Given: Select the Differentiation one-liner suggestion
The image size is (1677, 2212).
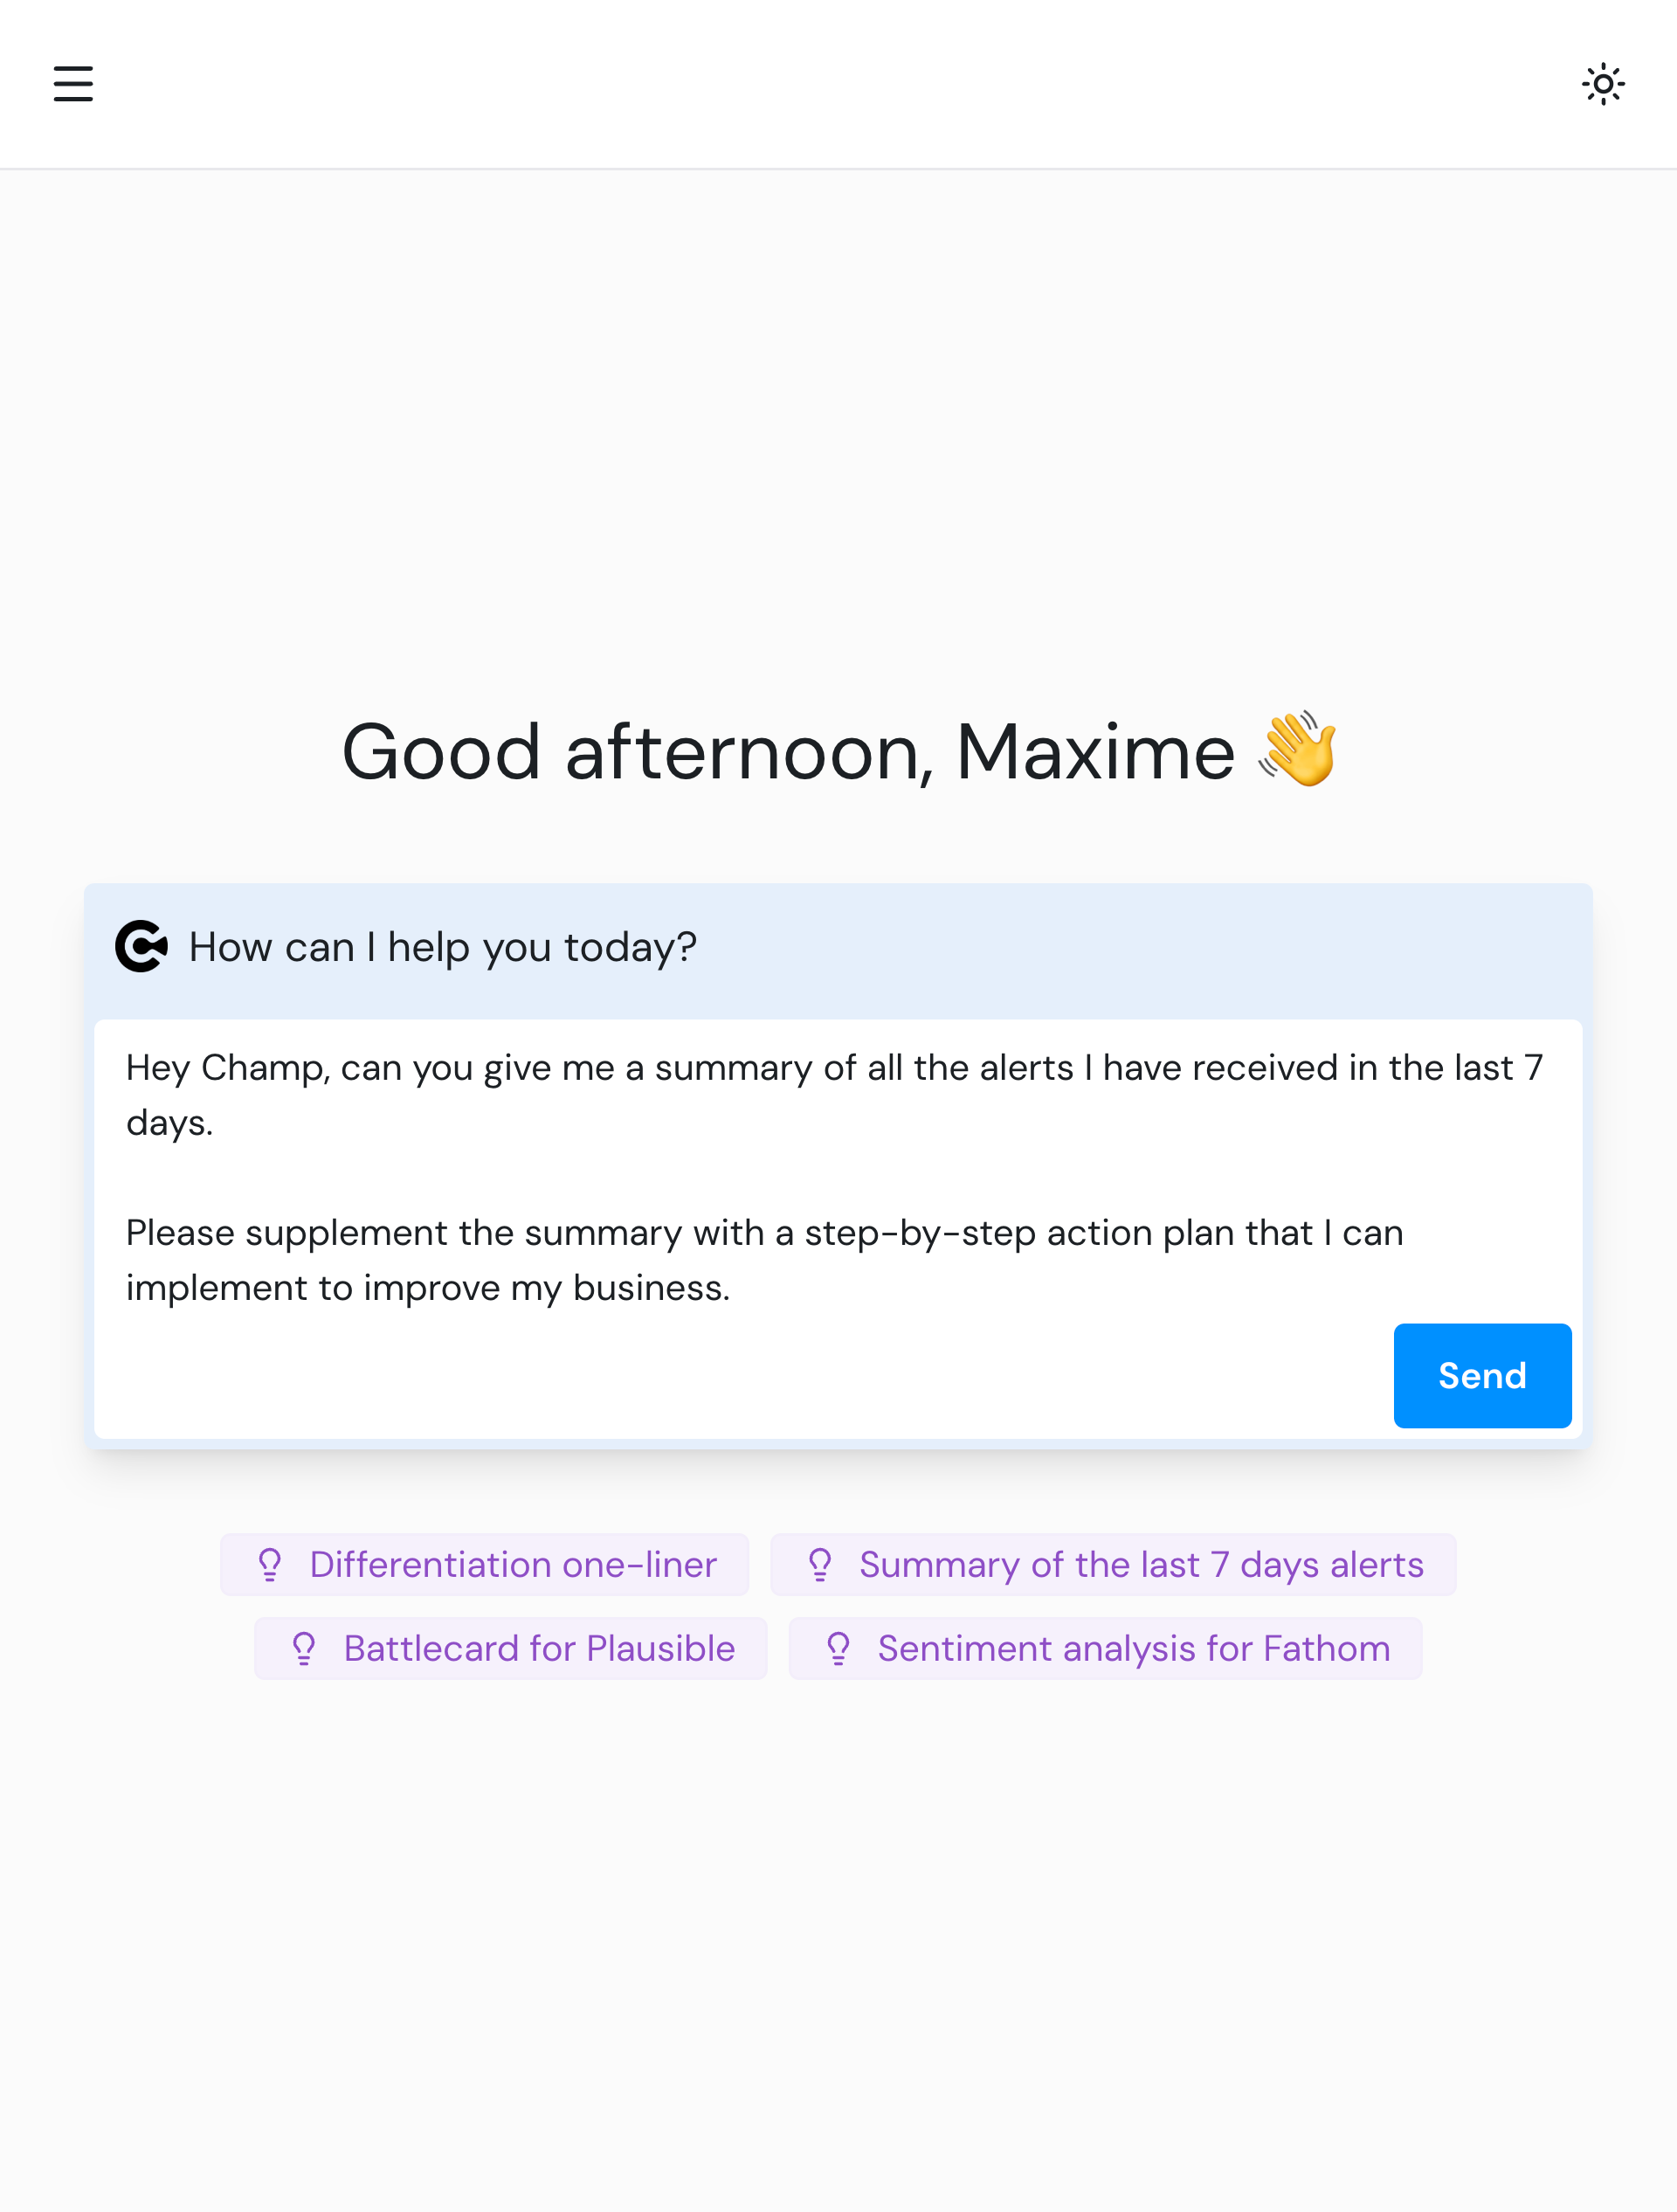Looking at the screenshot, I should tap(512, 1564).
